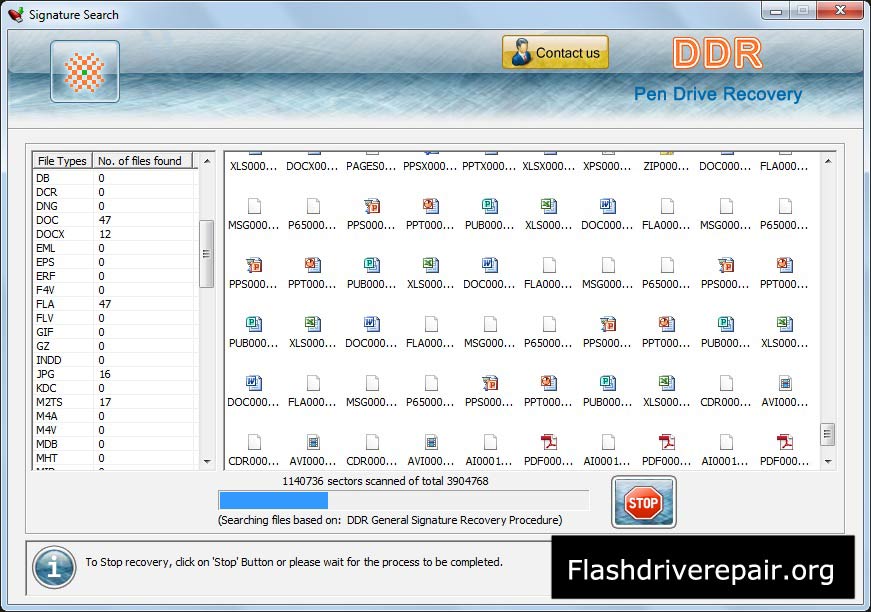Viewport: 871px width, 612px height.
Task: Select CDR000 icon in row starting with DOC000
Action: [726, 383]
